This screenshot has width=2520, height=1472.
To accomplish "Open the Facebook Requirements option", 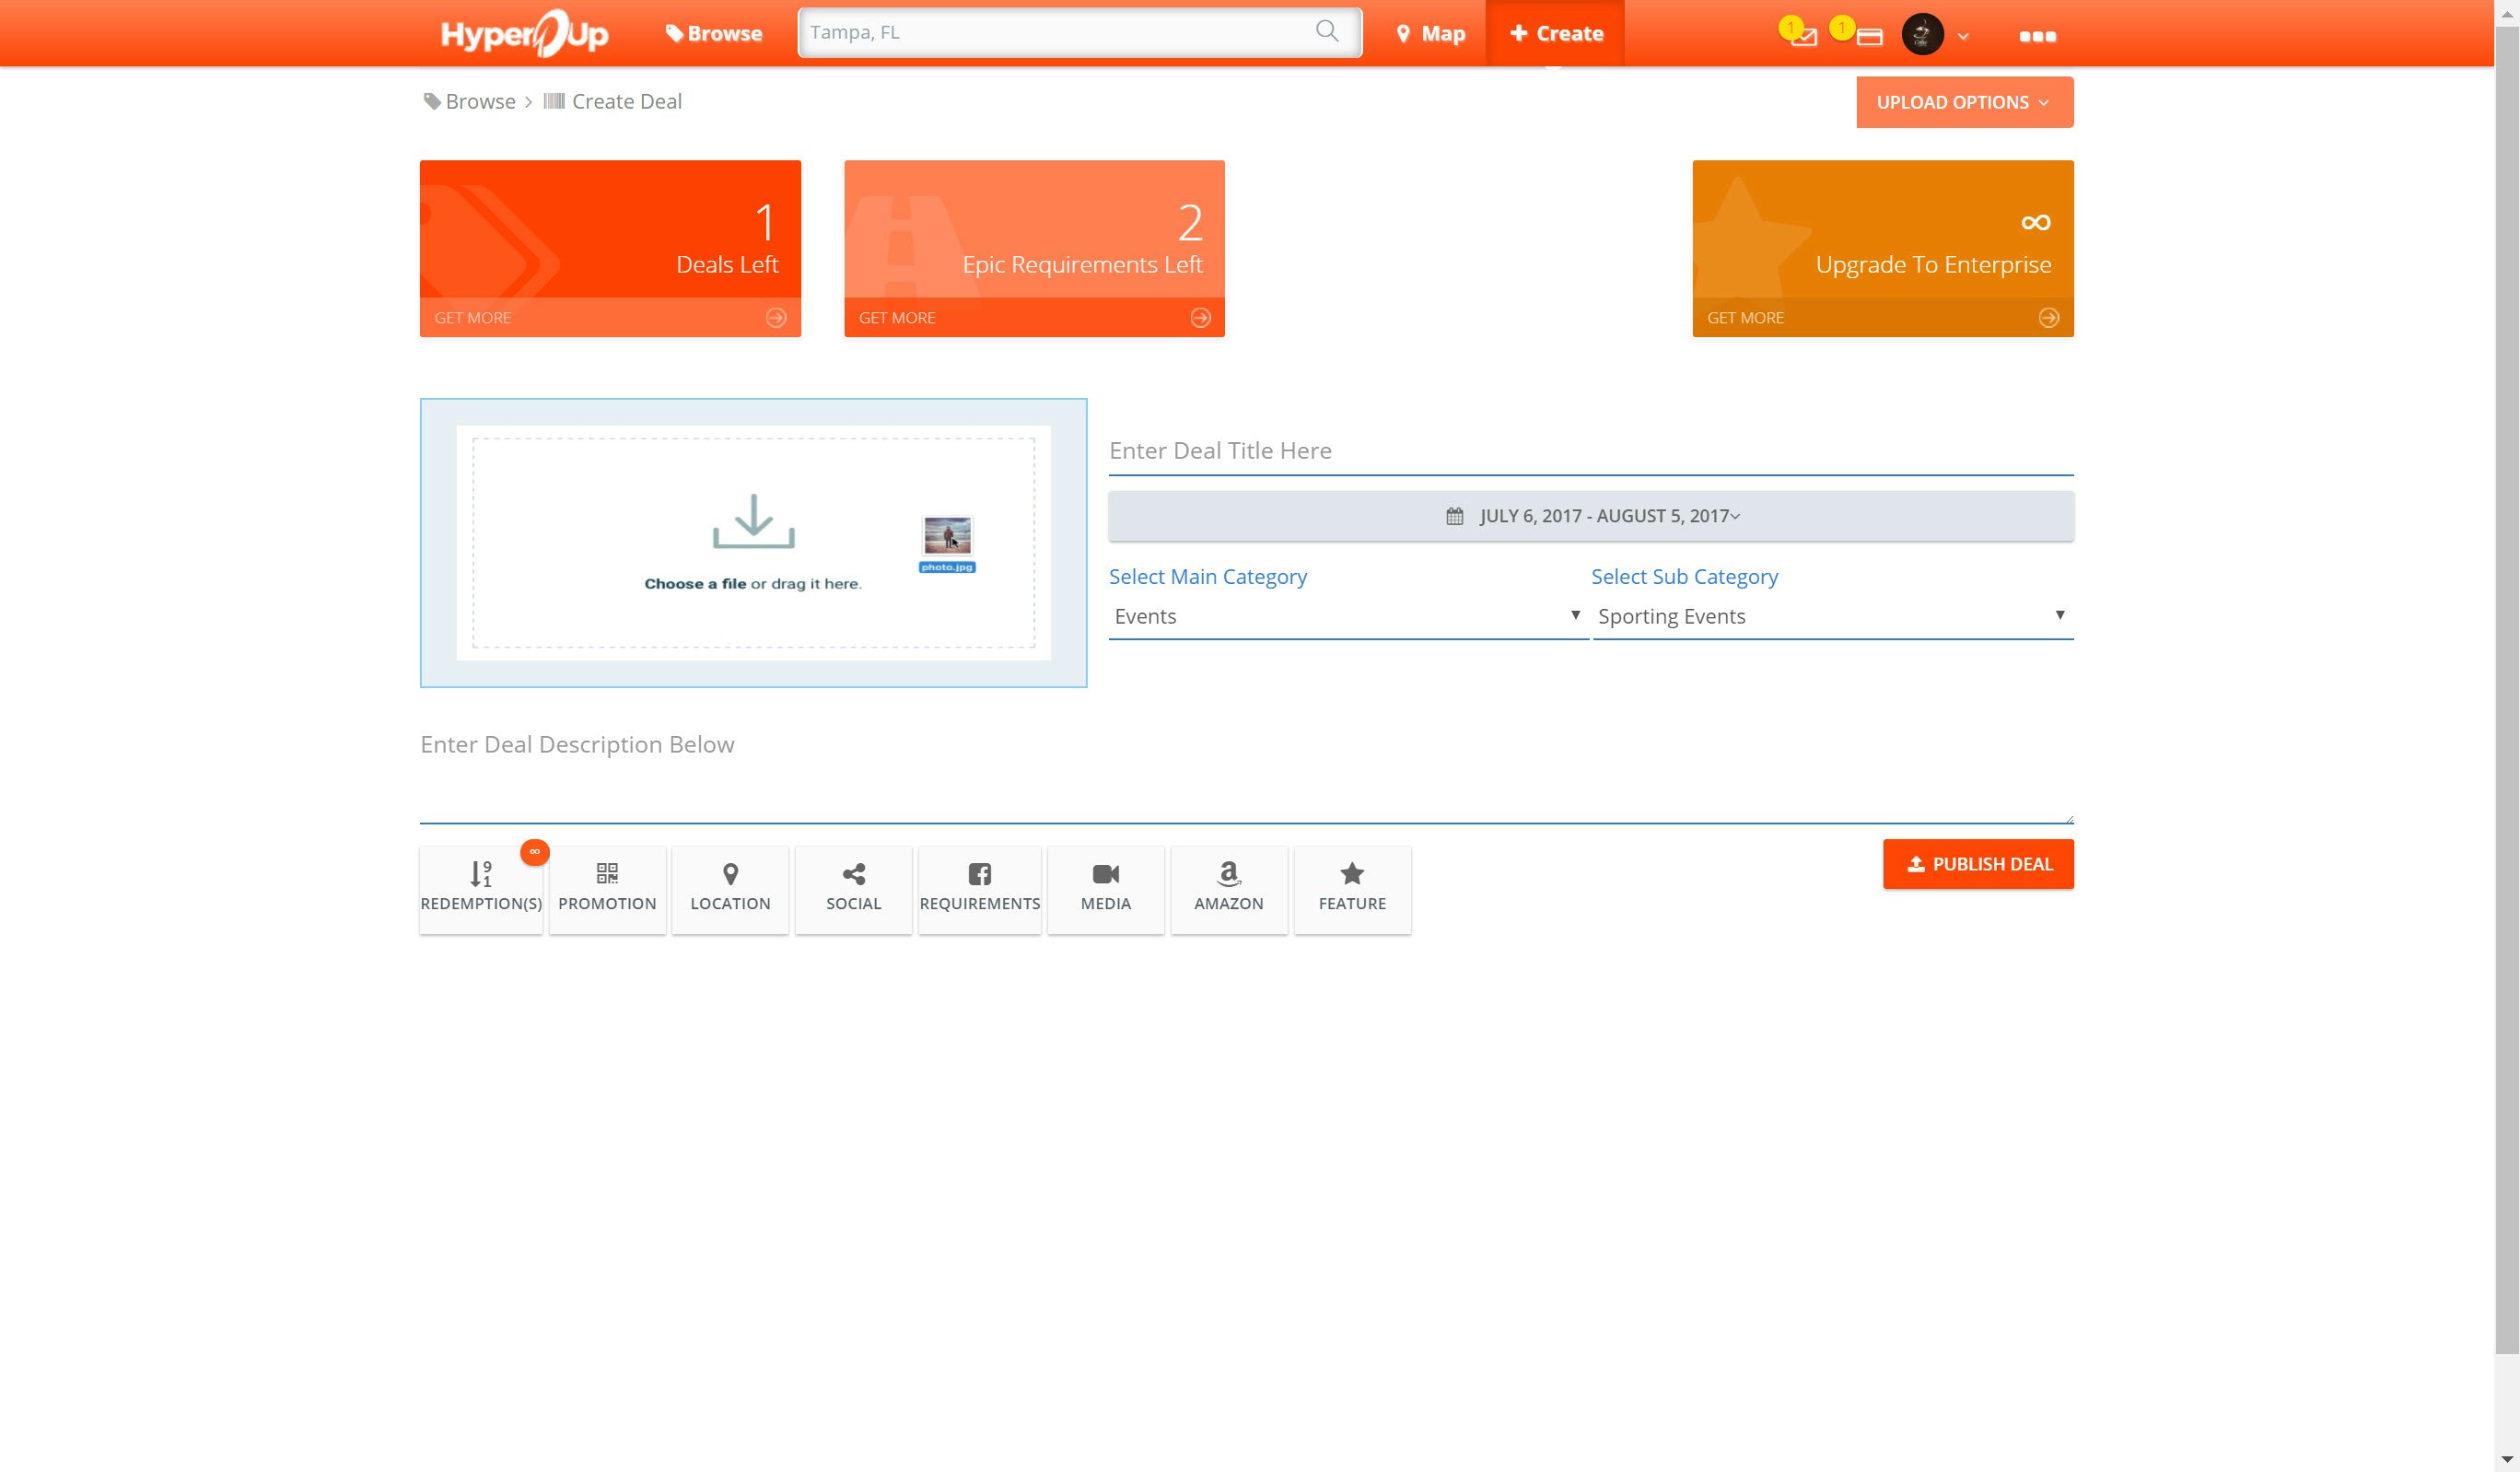I will [979, 888].
